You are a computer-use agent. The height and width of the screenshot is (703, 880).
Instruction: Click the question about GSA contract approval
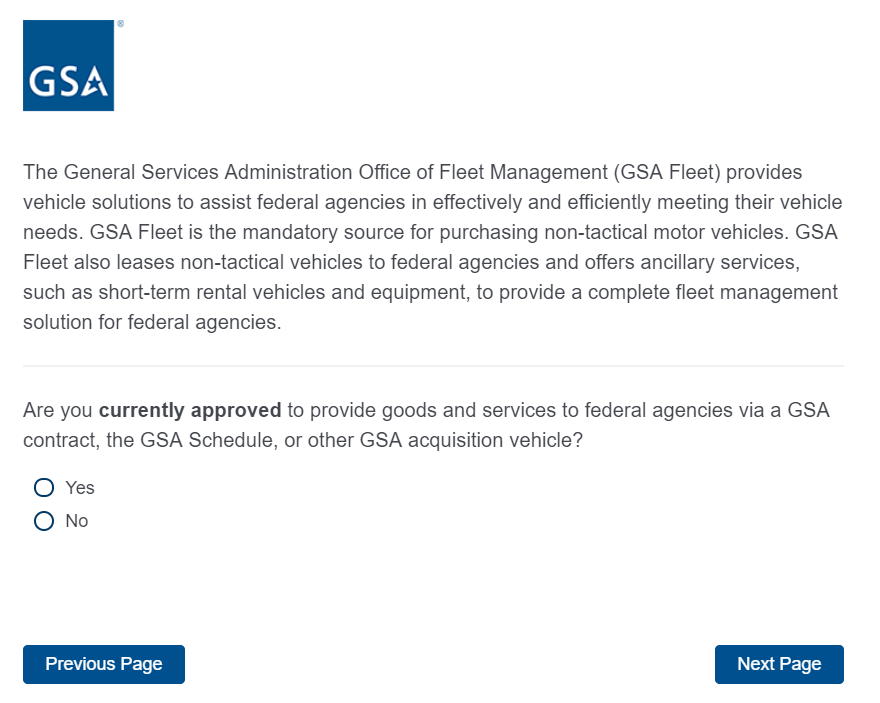(x=426, y=425)
